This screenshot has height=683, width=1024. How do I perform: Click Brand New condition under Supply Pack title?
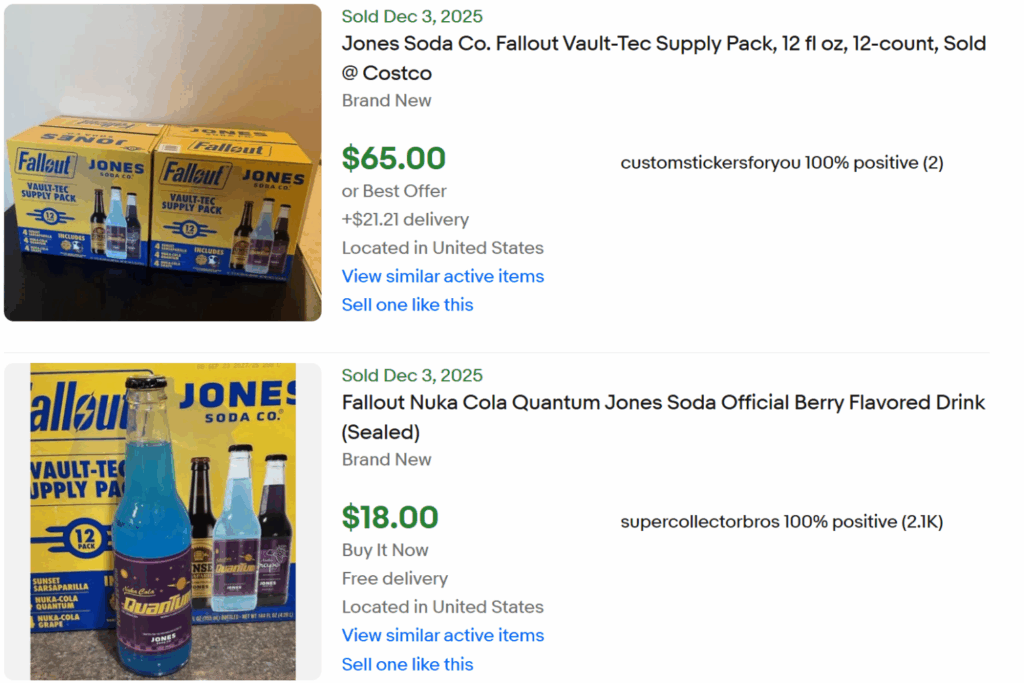(x=386, y=100)
